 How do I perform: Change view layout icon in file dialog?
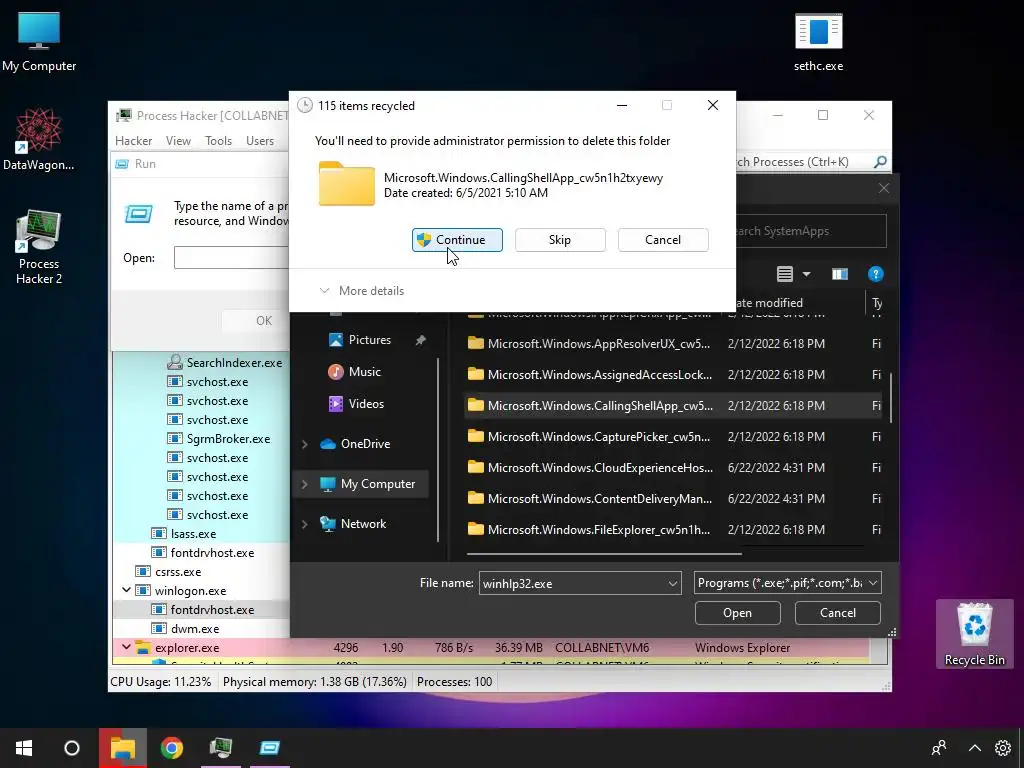[785, 274]
